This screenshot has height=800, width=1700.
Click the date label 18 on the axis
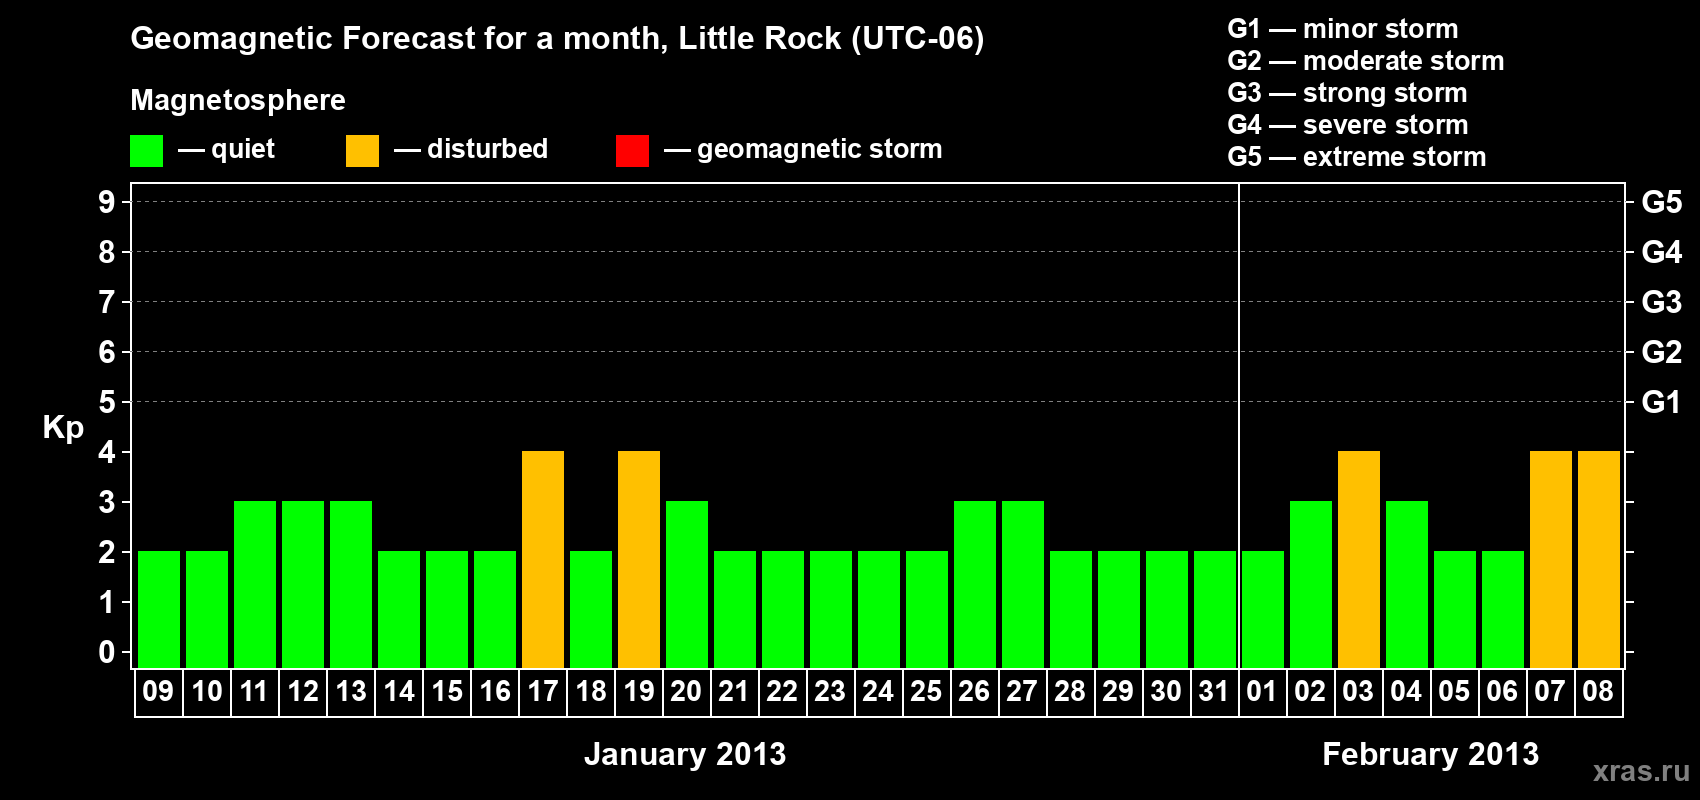591,692
